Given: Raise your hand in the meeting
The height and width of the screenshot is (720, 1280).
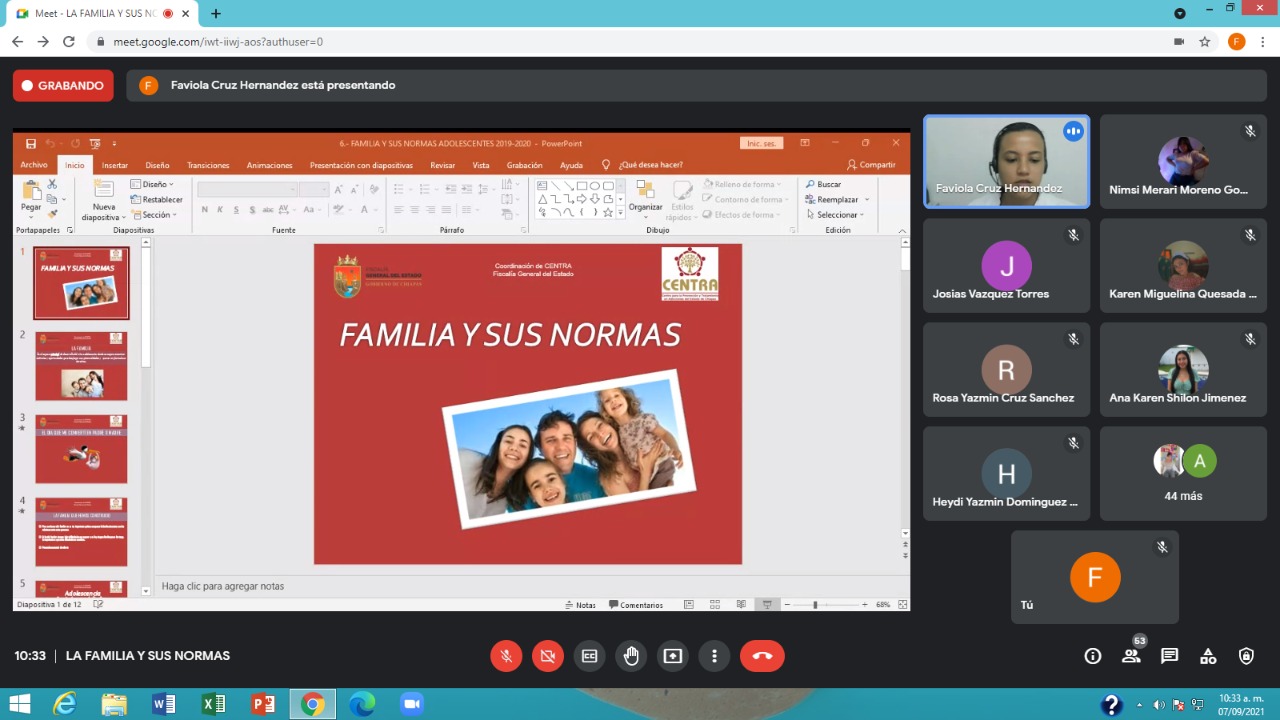Looking at the screenshot, I should [x=631, y=656].
